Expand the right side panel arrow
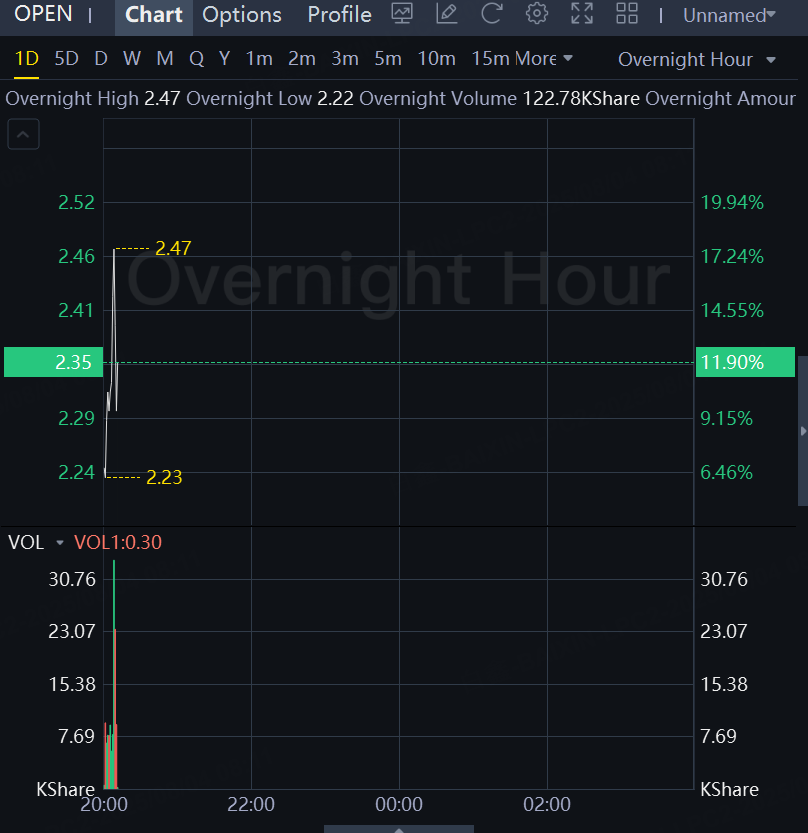 tap(803, 431)
